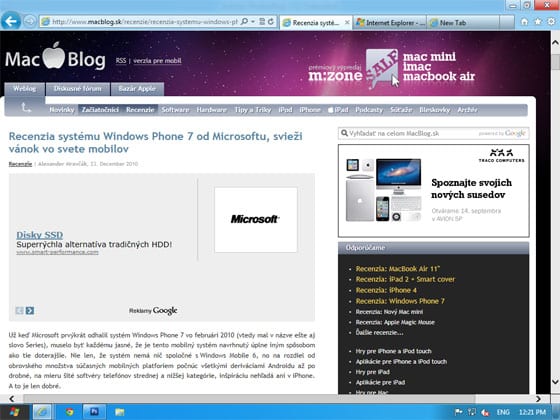Viewport: 560px width, 420px height.
Task: Select the Recenzia systé... tab
Action: pos(316,22)
